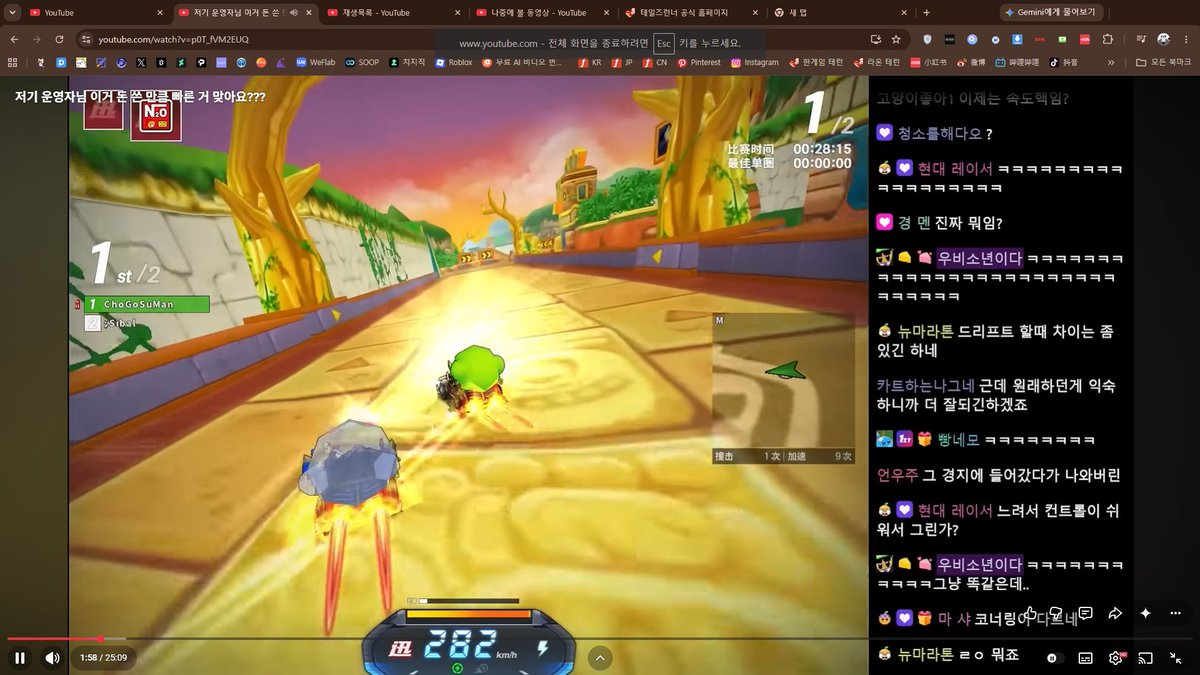Click the video title overlay text
The image size is (1200, 675).
tap(140, 98)
